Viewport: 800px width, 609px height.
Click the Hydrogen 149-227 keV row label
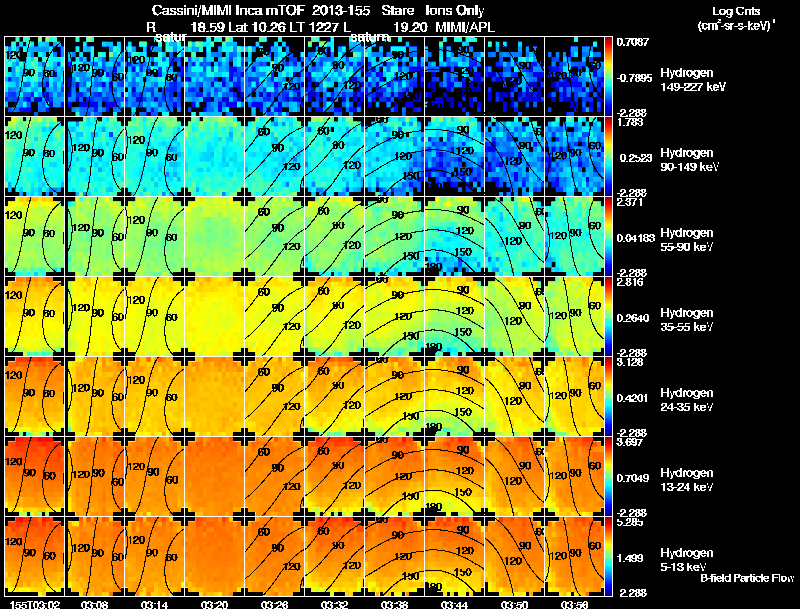point(692,80)
